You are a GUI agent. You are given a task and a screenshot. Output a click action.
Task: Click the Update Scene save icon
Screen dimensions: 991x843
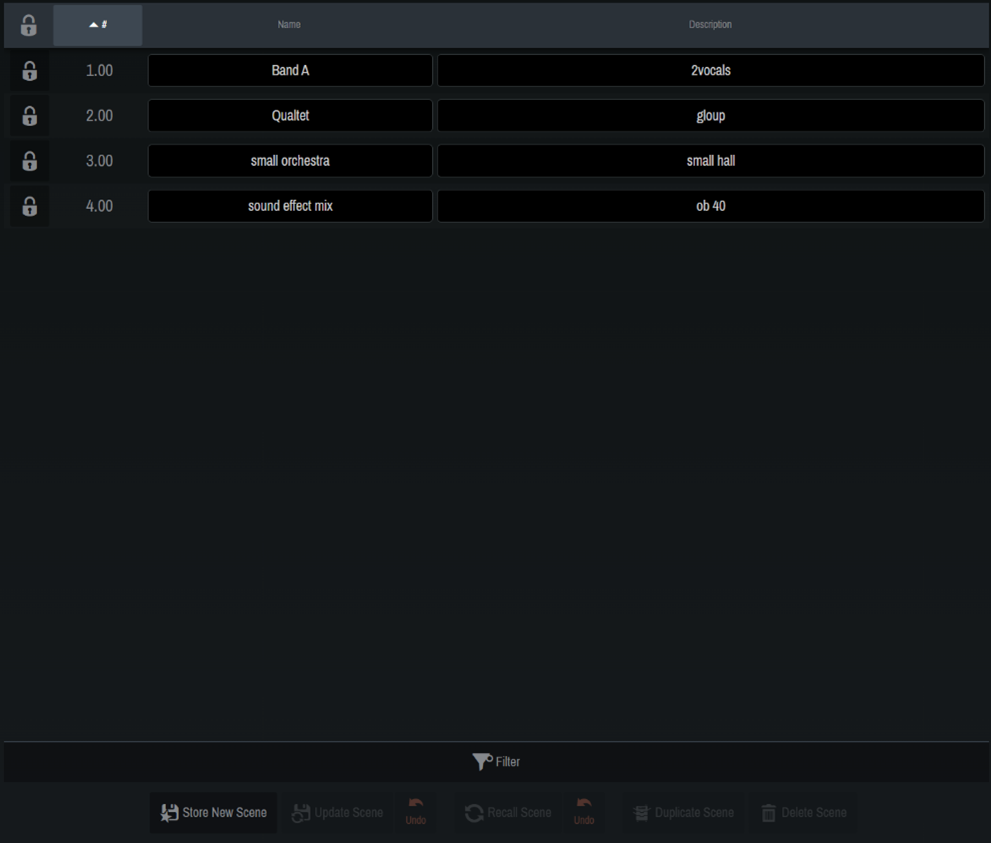coord(300,812)
